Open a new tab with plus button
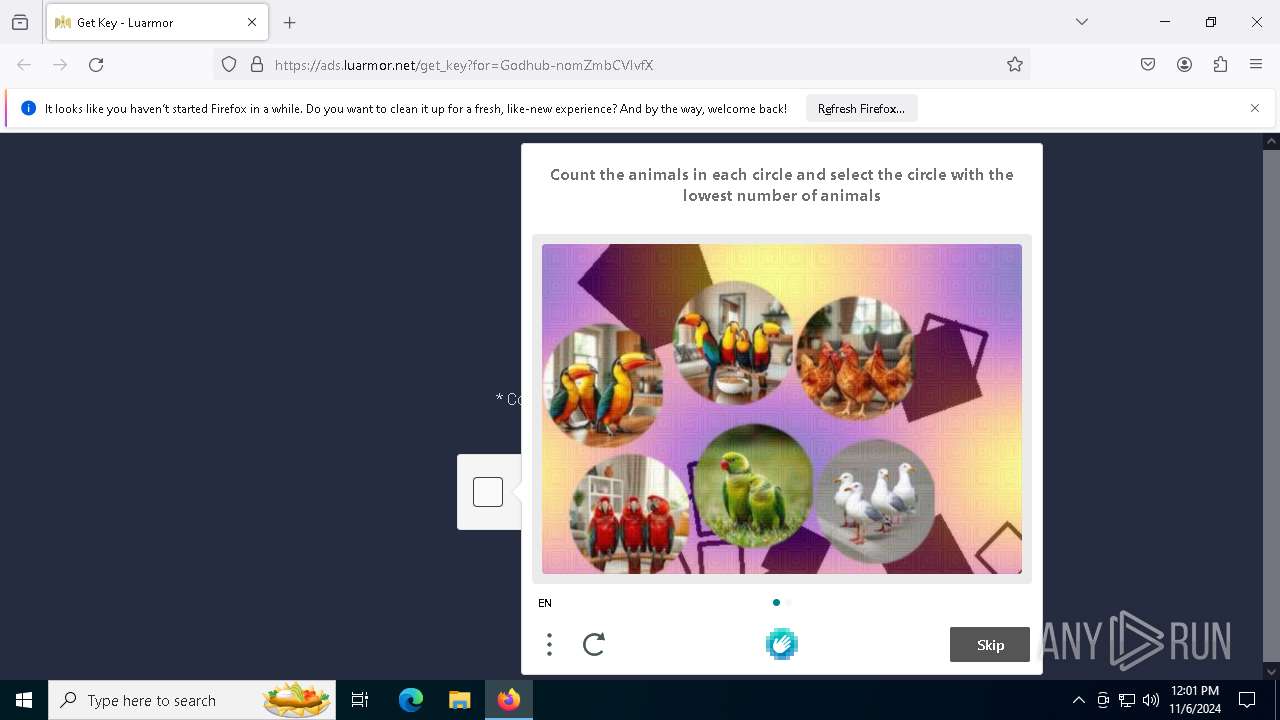Screen dimensions: 1280x720 [x=290, y=22]
